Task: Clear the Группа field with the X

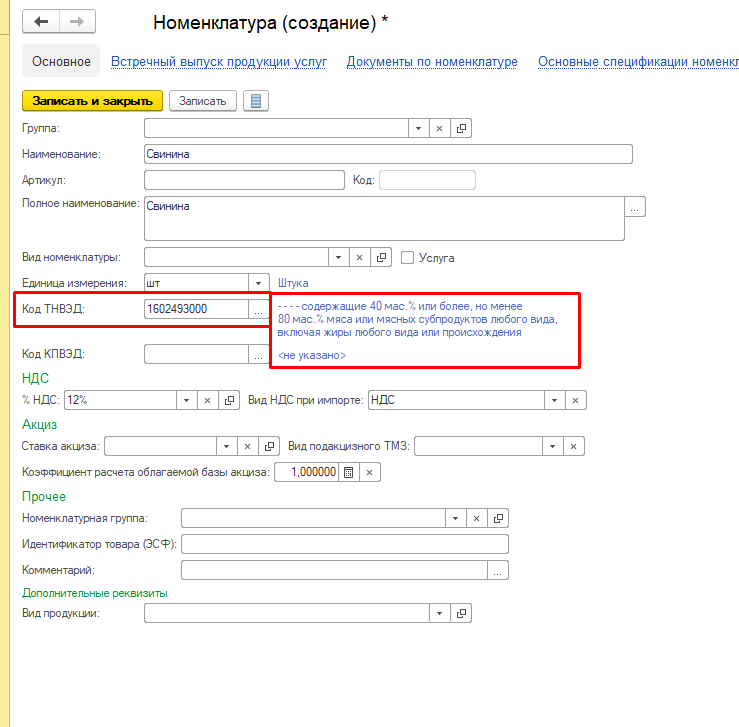Action: point(439,128)
